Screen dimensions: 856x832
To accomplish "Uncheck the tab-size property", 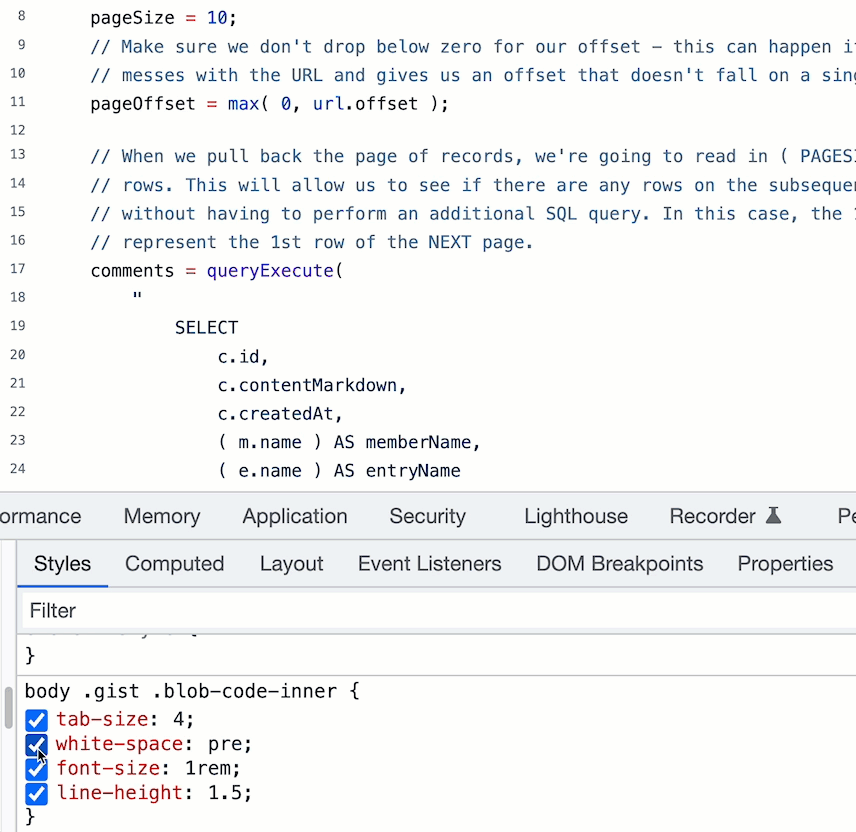I will tap(36, 720).
